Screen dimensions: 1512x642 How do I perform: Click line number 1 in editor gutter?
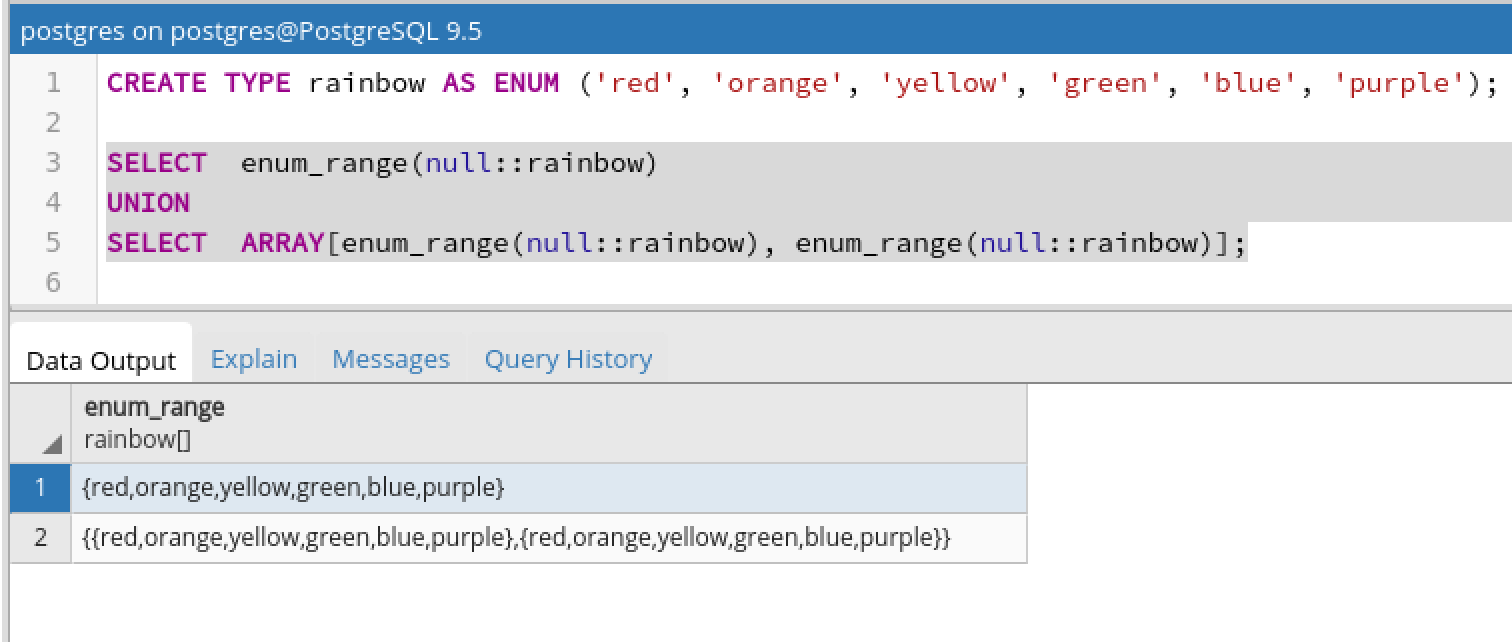53,83
